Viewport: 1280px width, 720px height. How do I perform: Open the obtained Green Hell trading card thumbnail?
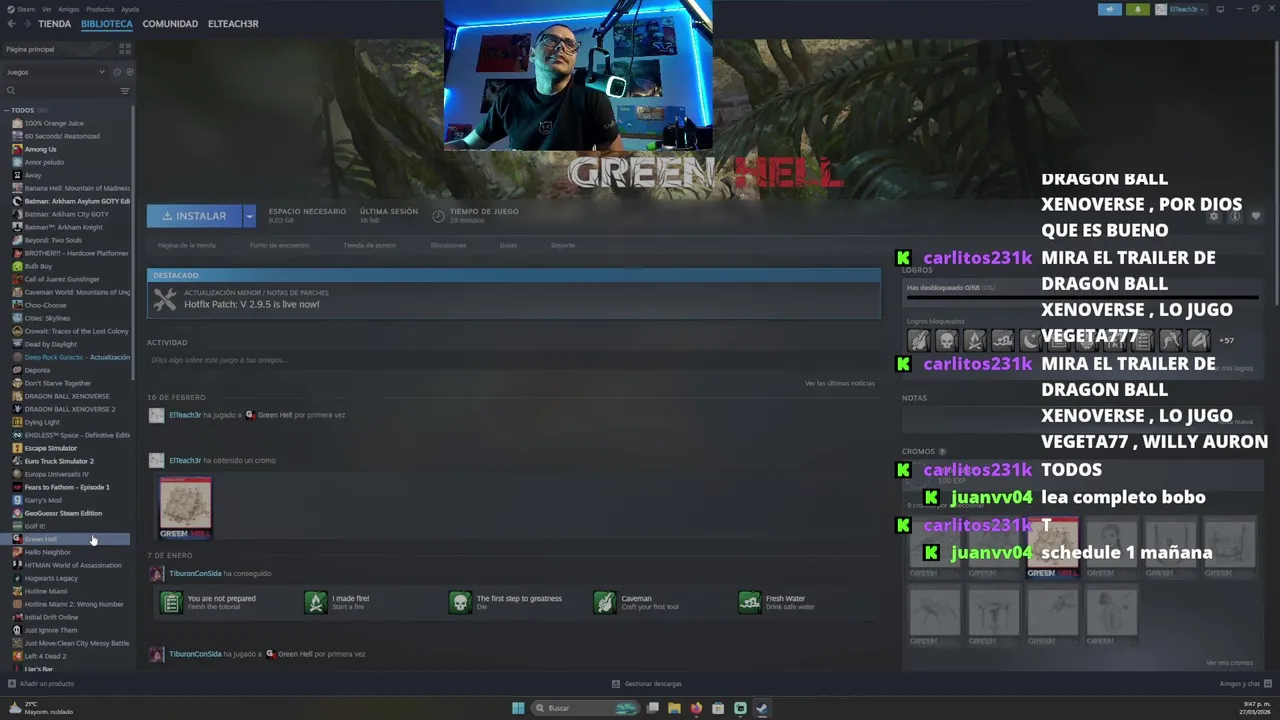(x=186, y=507)
